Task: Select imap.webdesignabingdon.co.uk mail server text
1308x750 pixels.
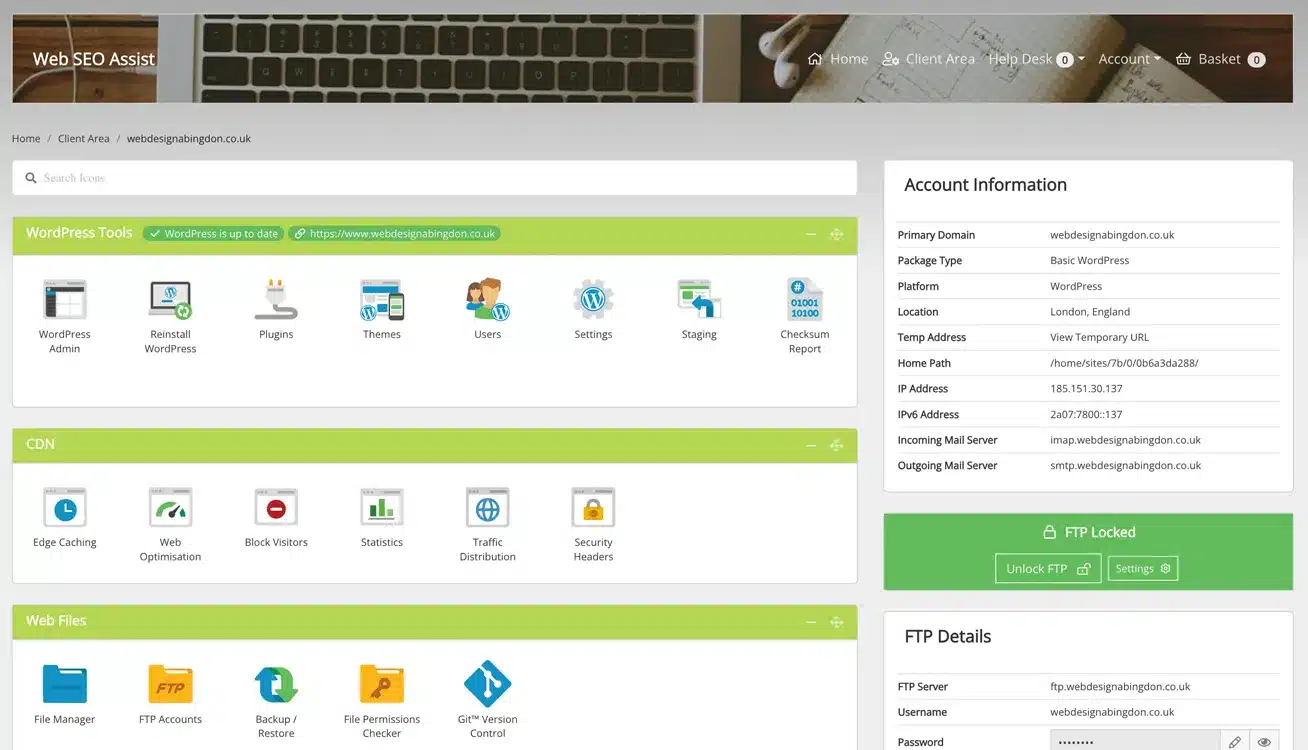Action: tap(1125, 440)
